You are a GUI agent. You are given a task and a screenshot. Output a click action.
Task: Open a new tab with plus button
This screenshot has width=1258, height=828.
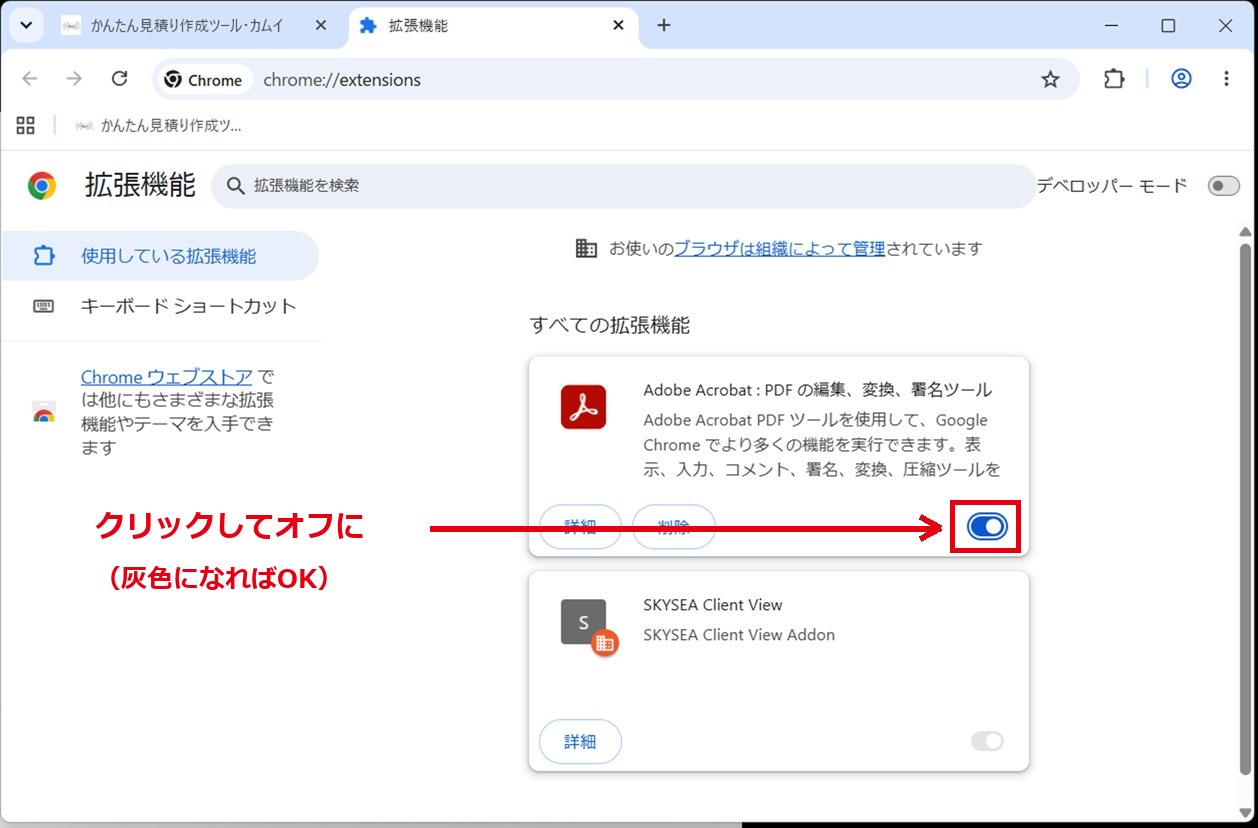point(664,25)
